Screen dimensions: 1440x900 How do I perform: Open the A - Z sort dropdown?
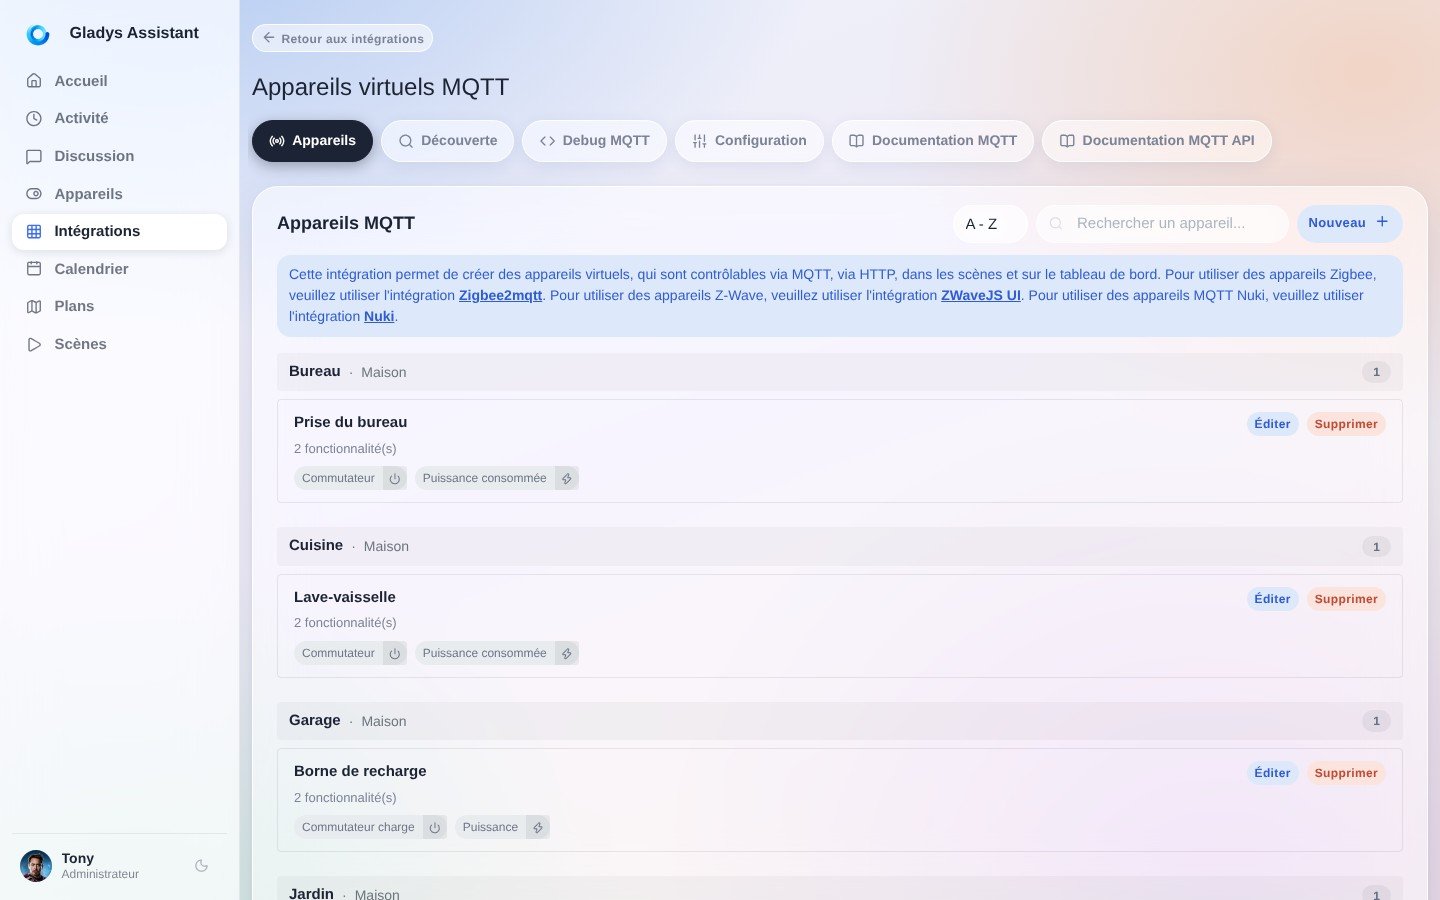pos(990,224)
